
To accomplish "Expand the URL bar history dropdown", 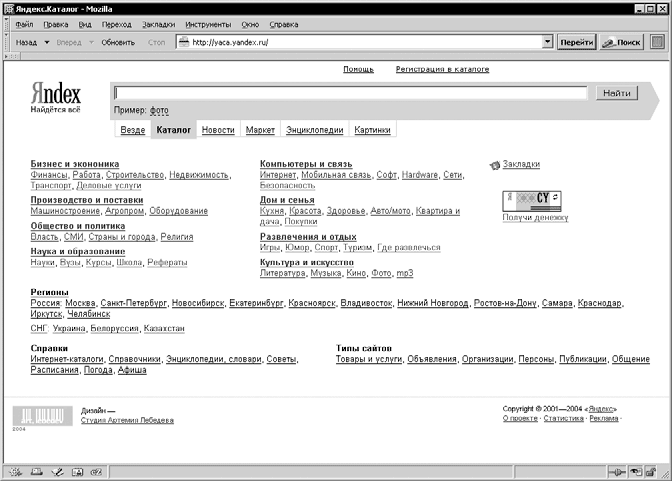I will tap(547, 42).
